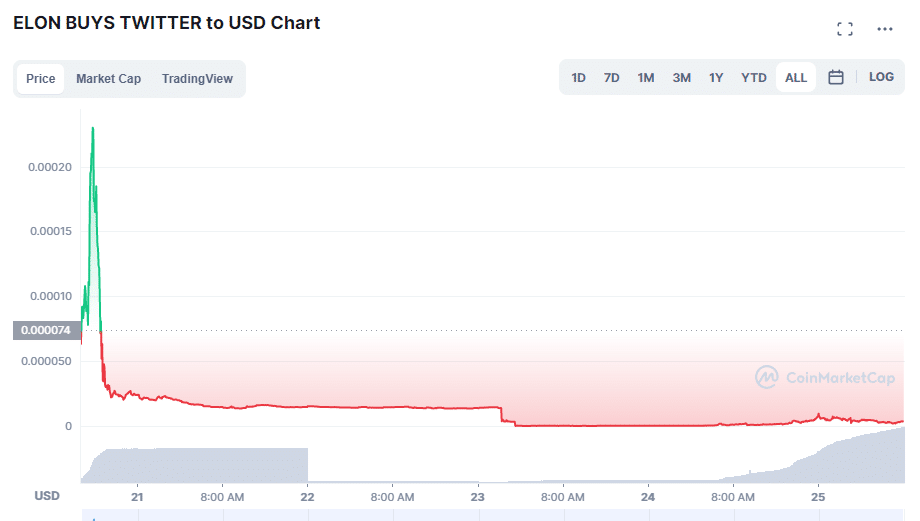Click the 0.000074 current price label
Viewport: 920px width, 521px height.
coord(46,330)
